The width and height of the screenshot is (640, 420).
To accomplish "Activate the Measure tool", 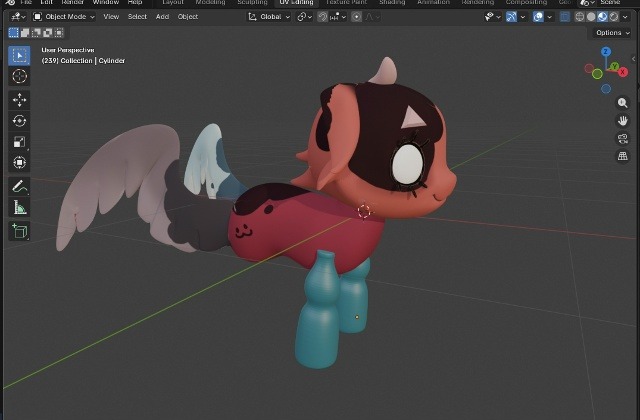I will point(19,208).
